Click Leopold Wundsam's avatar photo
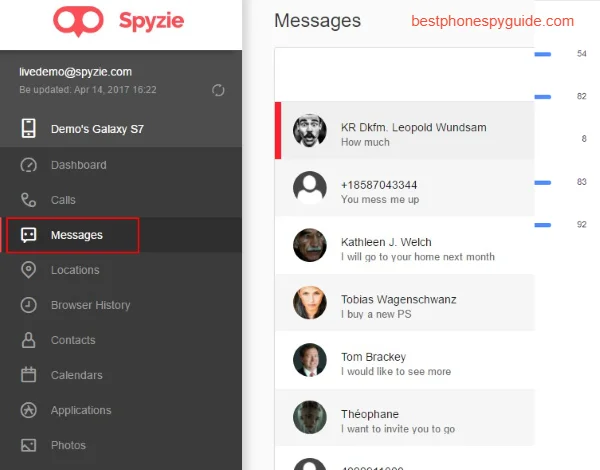The width and height of the screenshot is (600, 470). [x=310, y=130]
